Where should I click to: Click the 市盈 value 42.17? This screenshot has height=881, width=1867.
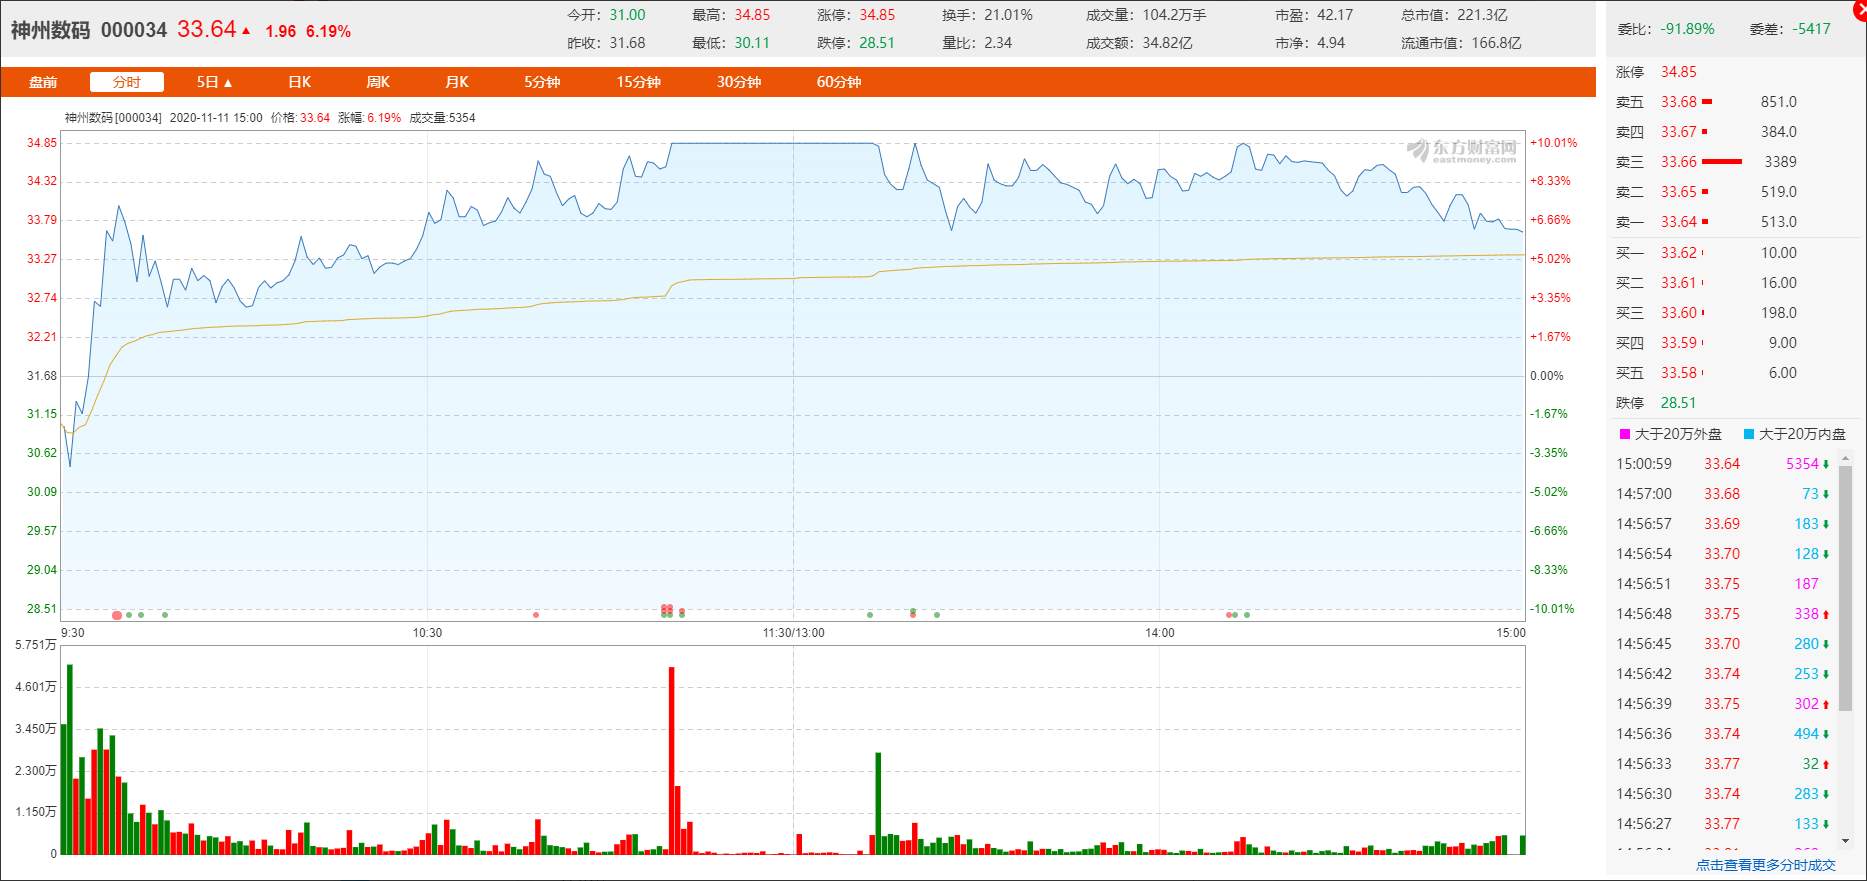click(1336, 15)
